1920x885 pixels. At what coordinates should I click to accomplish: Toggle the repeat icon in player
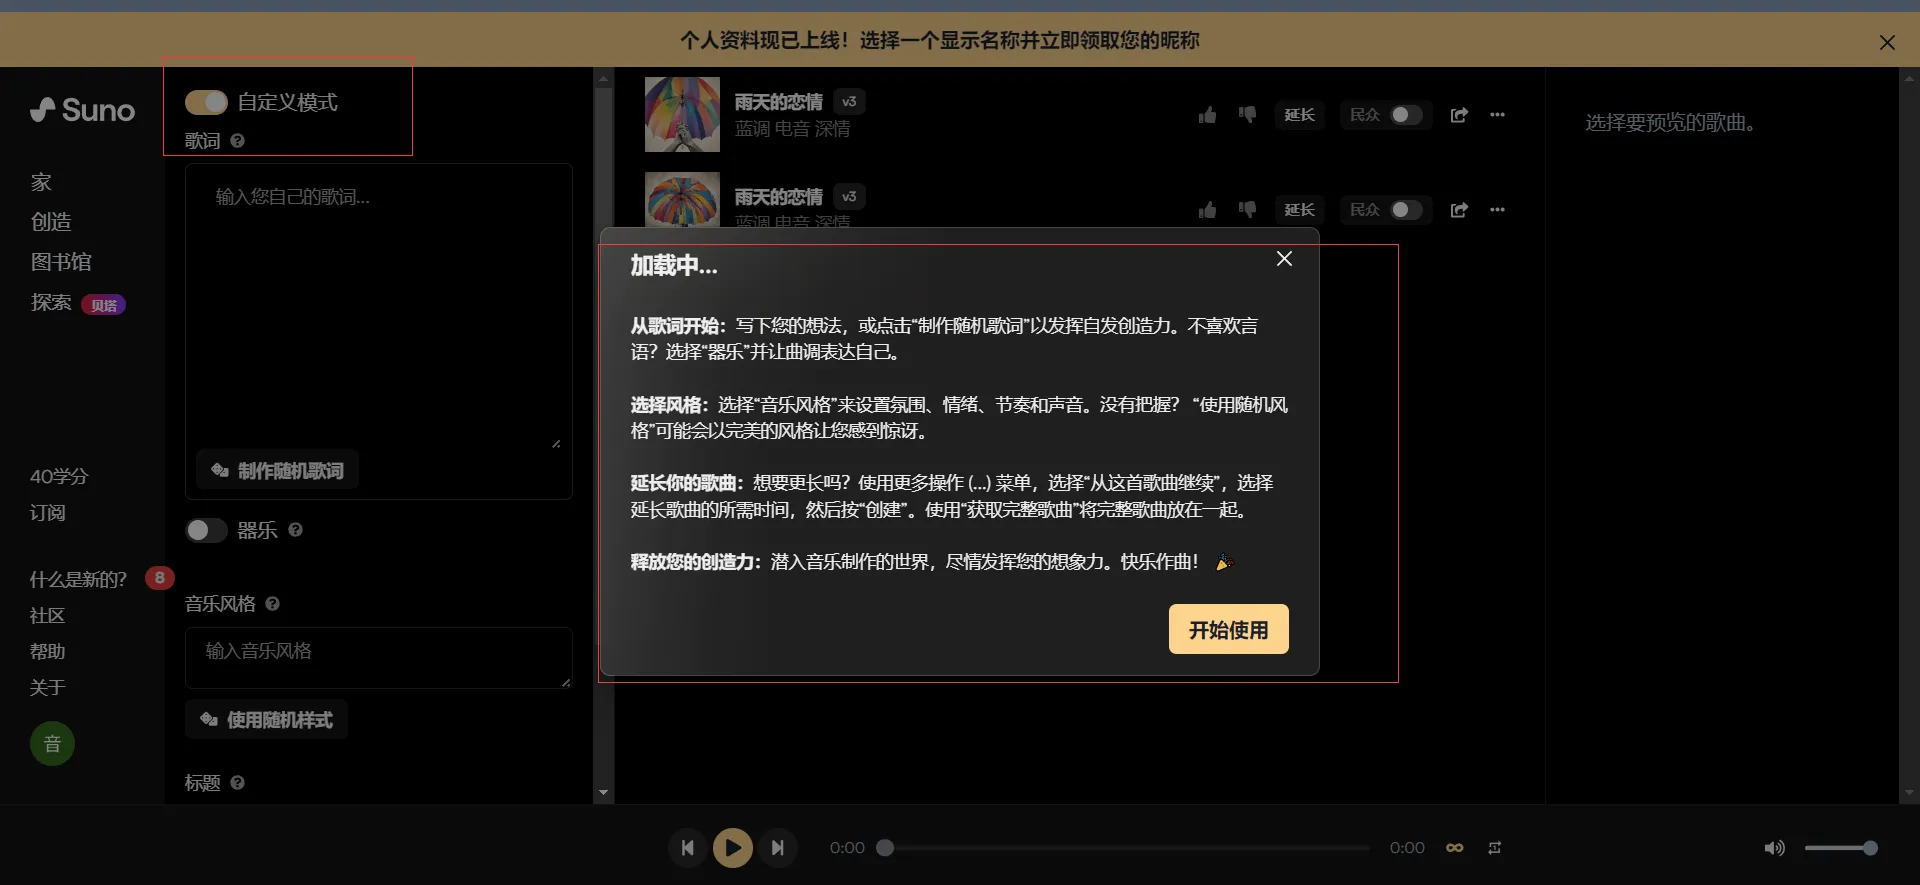(x=1495, y=848)
